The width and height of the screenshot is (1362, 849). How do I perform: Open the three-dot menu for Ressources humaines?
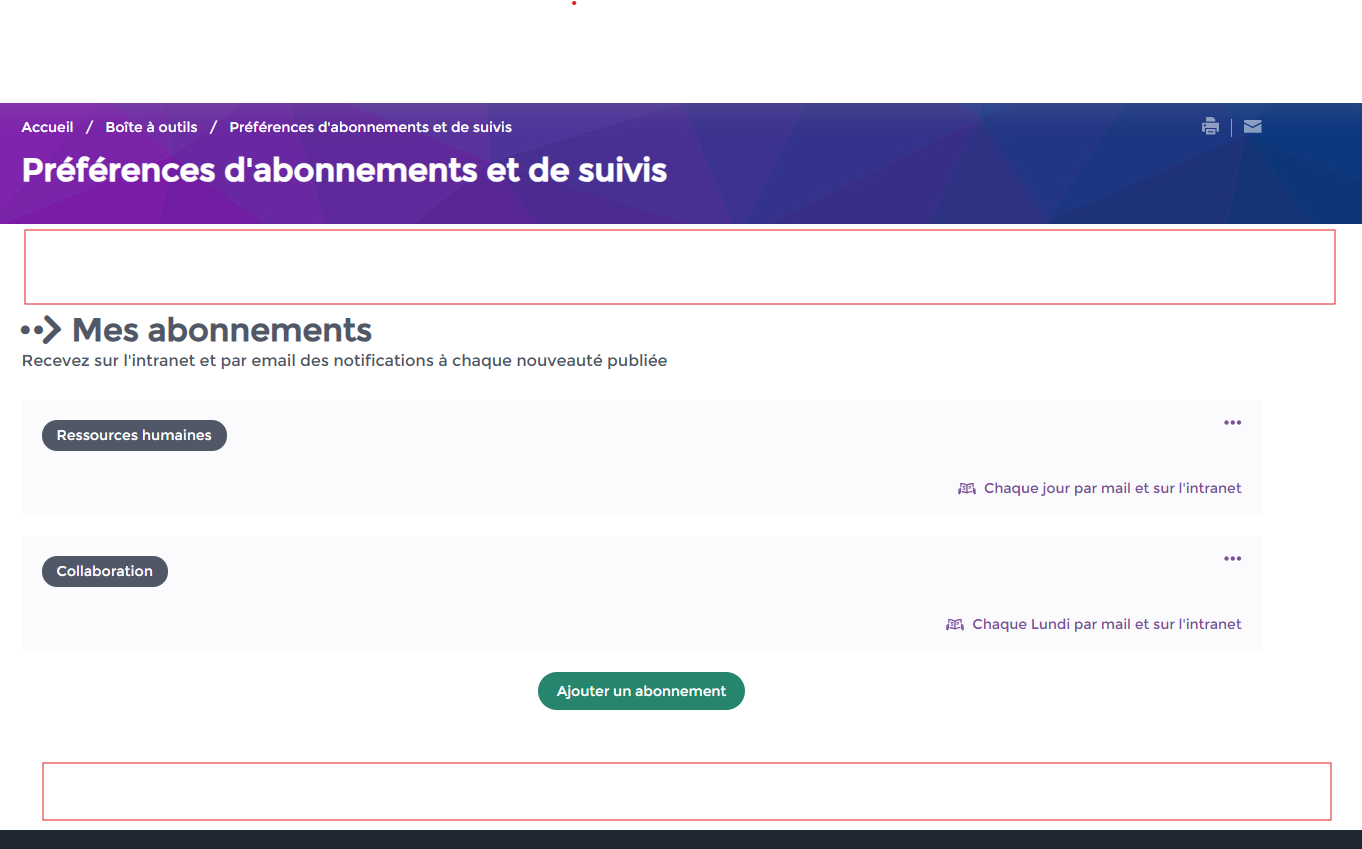[x=1232, y=423]
